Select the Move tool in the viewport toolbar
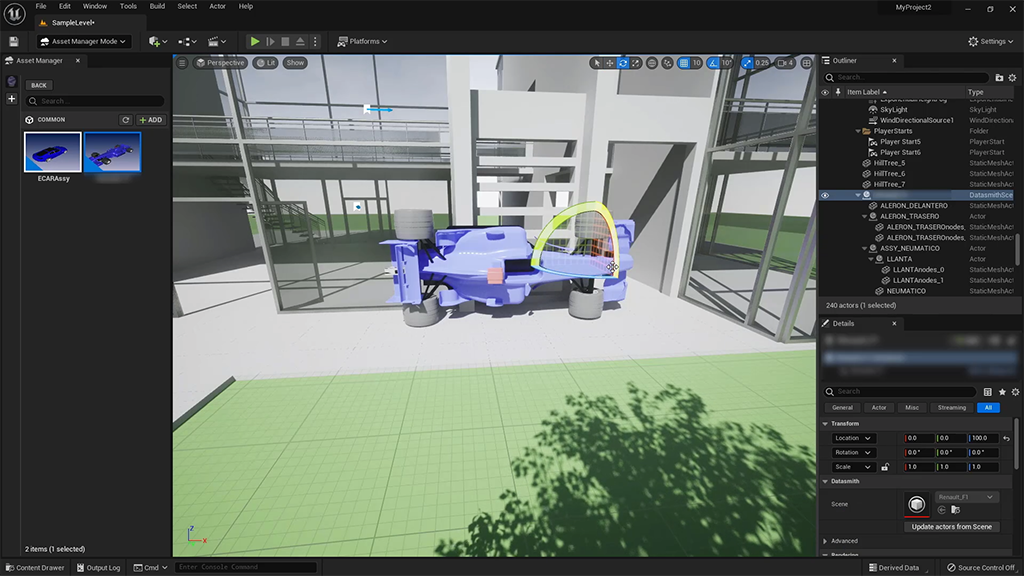 coord(610,62)
